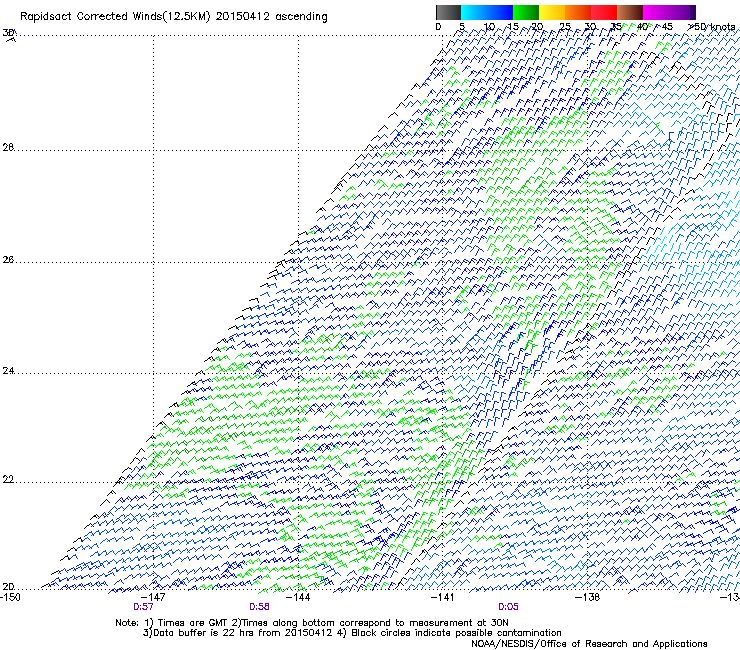Image resolution: width=740 pixels, height=650 pixels.
Task: Click the legend scale label '10'
Action: pos(489,27)
